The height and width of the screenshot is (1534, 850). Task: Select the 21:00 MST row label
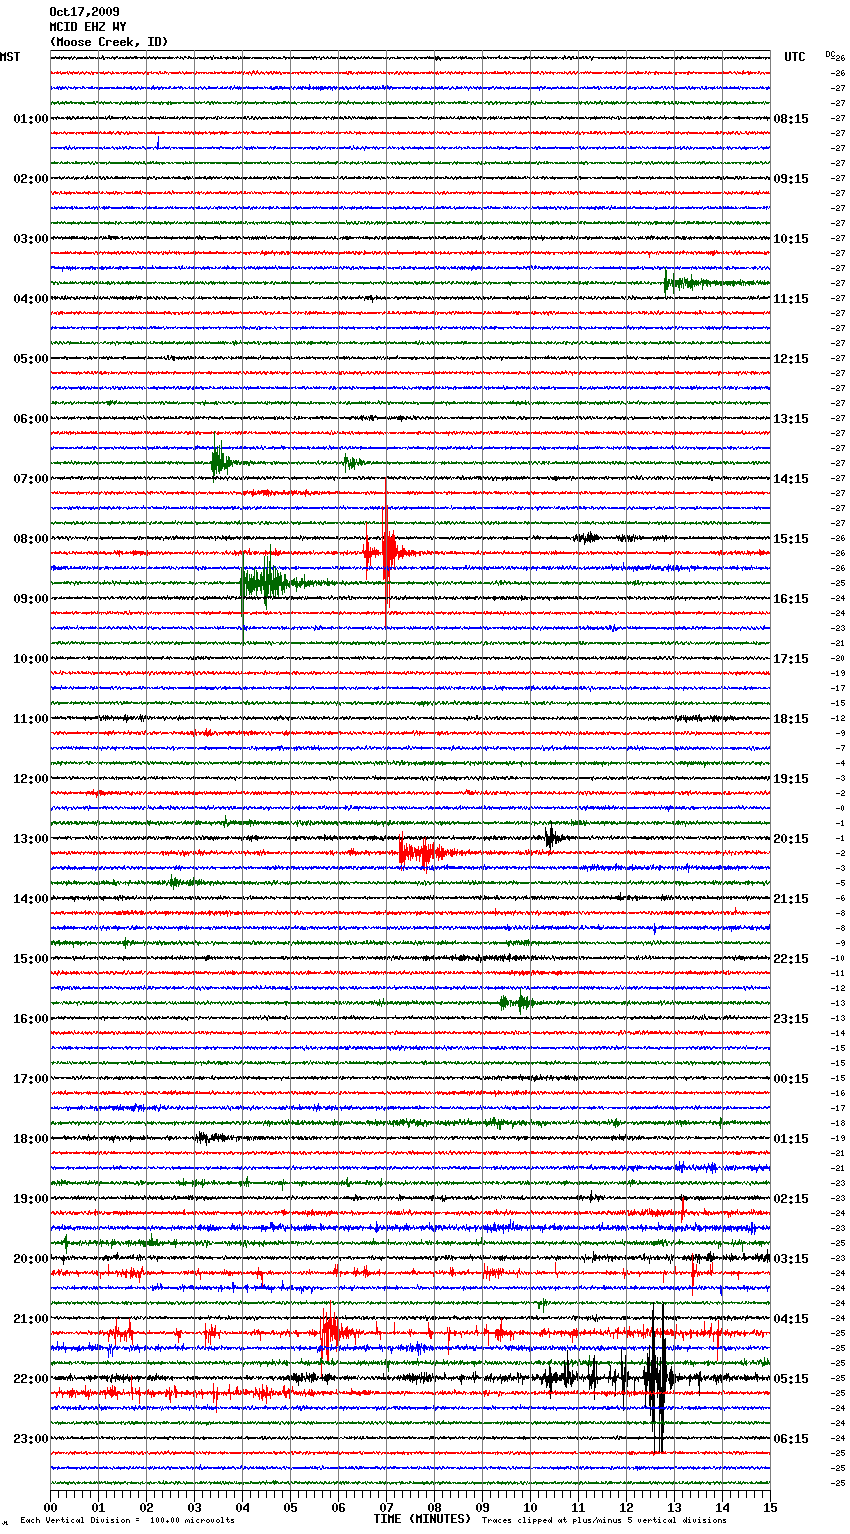pos(31,1319)
